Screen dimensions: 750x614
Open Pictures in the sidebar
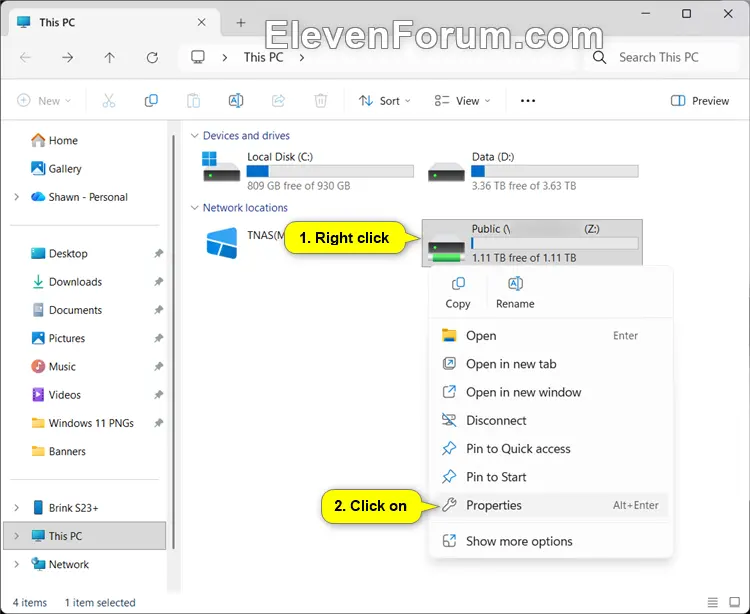click(x=58, y=338)
